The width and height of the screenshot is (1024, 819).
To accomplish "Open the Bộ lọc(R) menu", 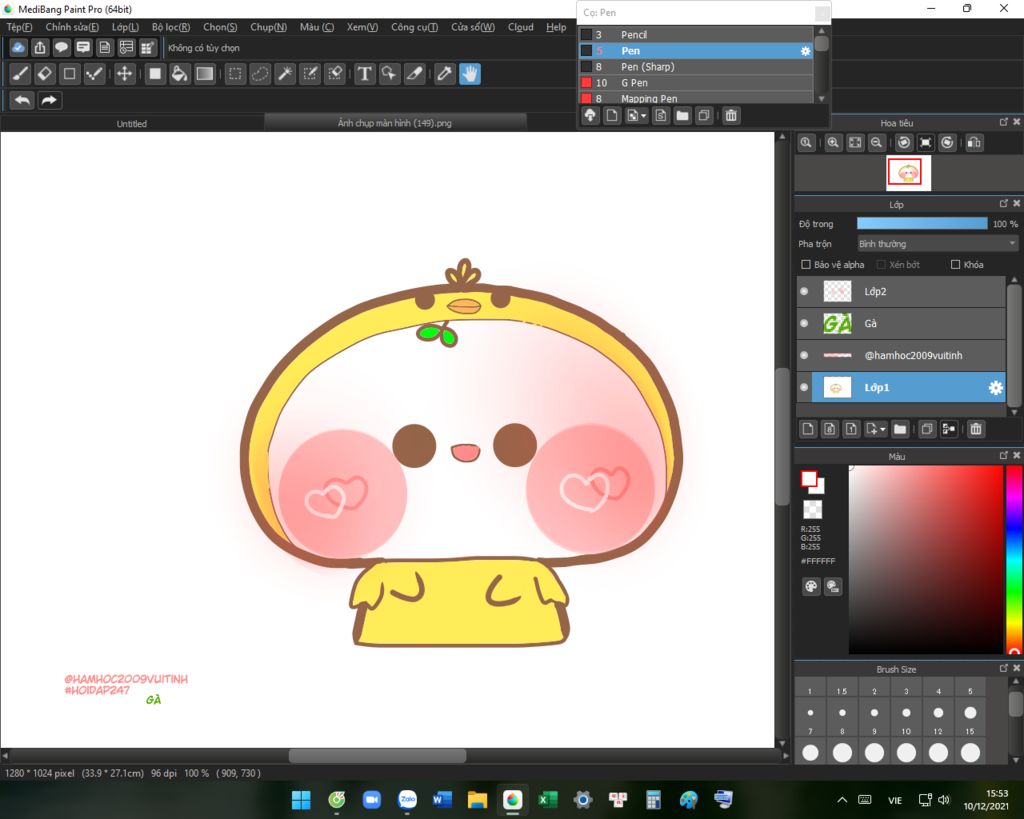I will coord(170,27).
